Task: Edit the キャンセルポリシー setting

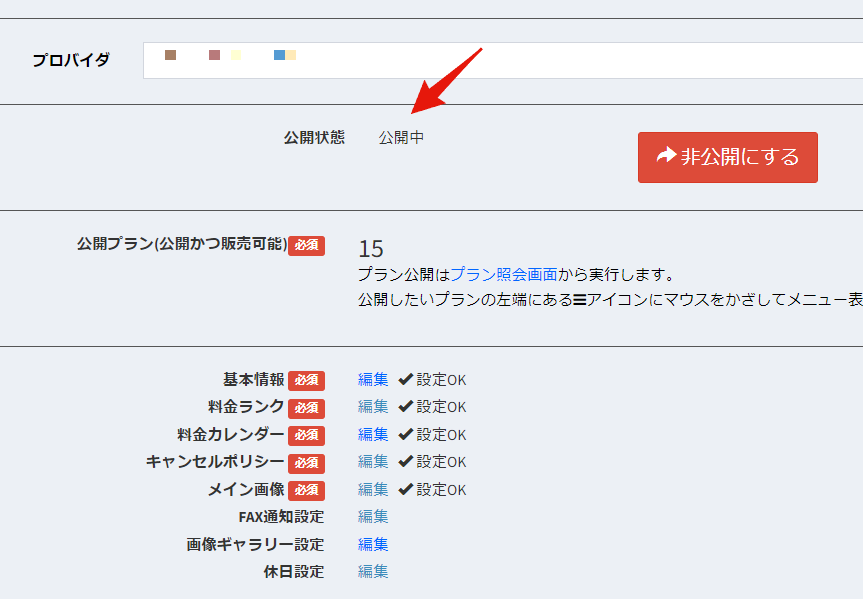Action: pyautogui.click(x=373, y=461)
